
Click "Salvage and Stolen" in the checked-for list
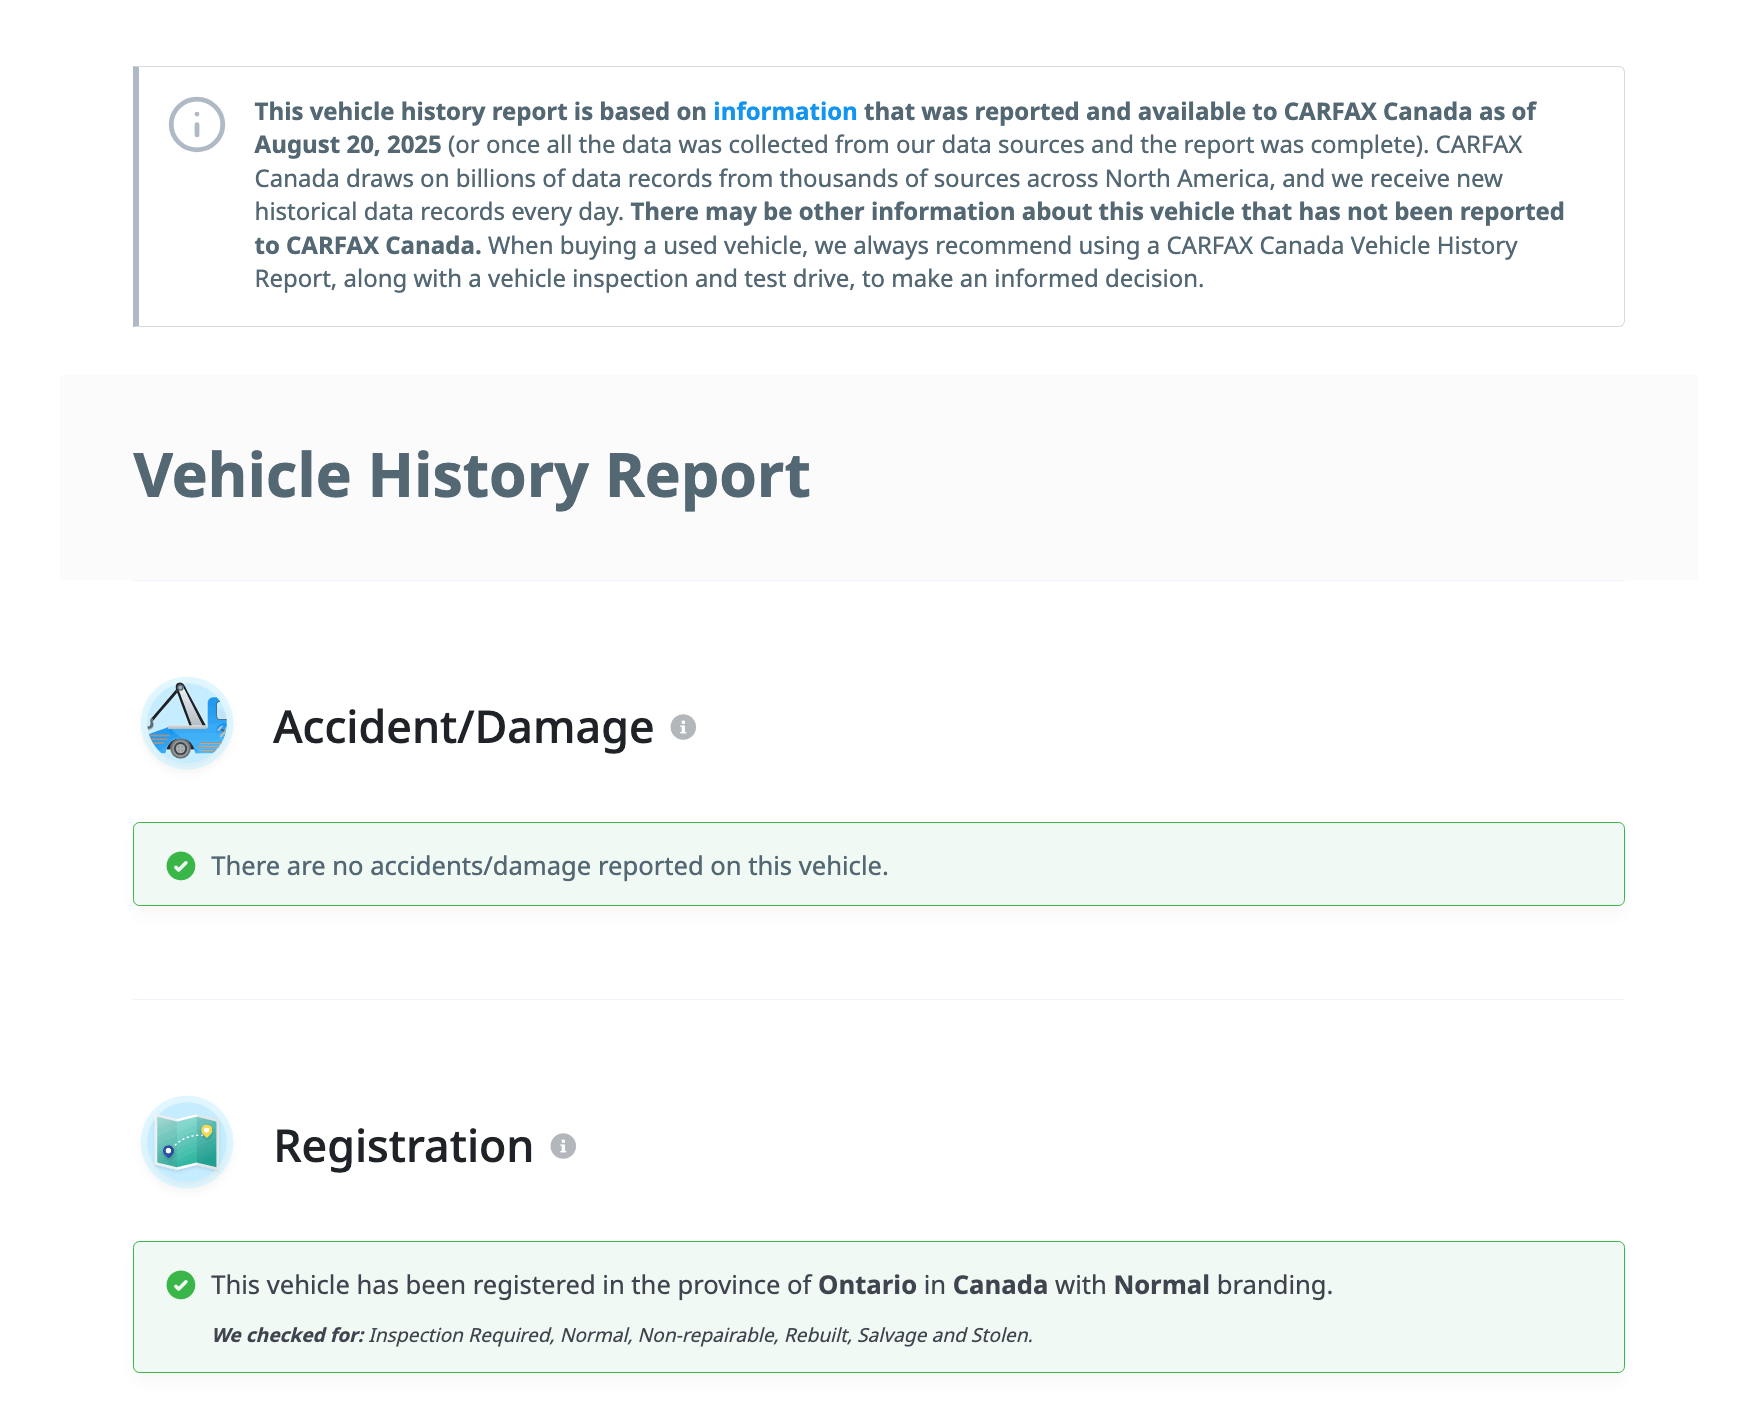pos(944,1335)
